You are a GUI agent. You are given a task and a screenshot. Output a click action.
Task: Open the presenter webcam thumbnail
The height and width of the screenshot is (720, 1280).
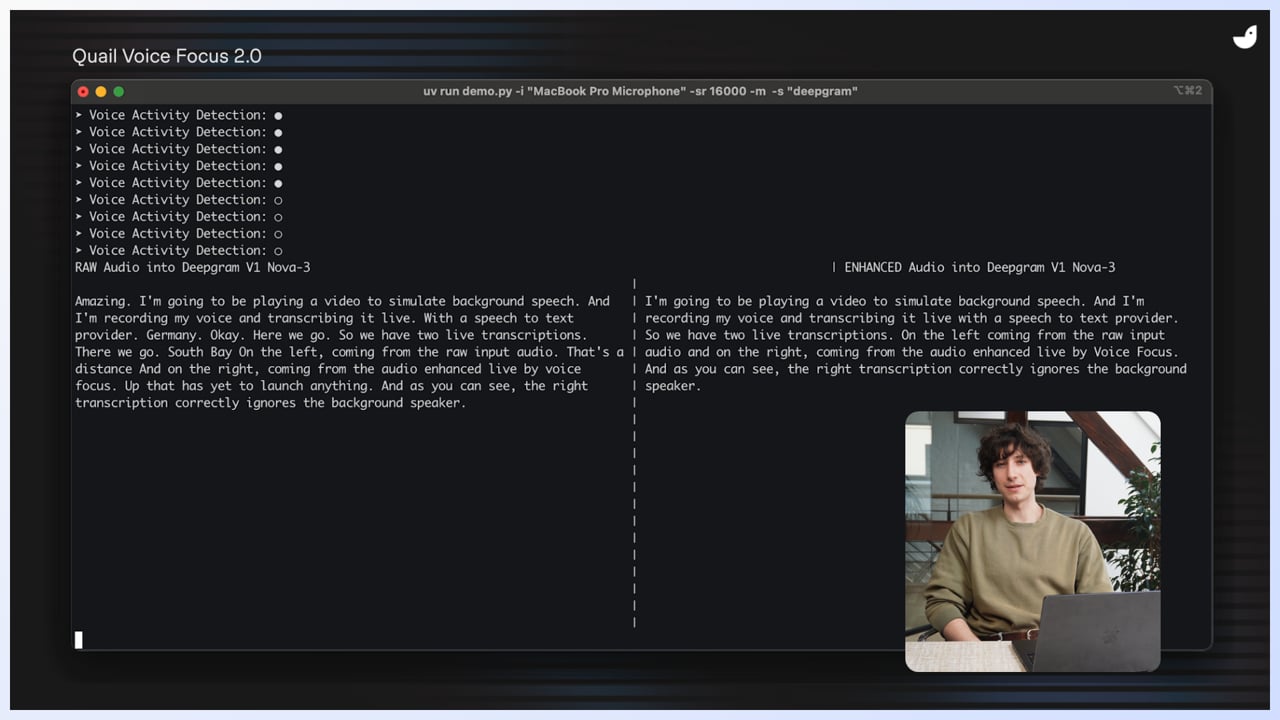[1033, 541]
